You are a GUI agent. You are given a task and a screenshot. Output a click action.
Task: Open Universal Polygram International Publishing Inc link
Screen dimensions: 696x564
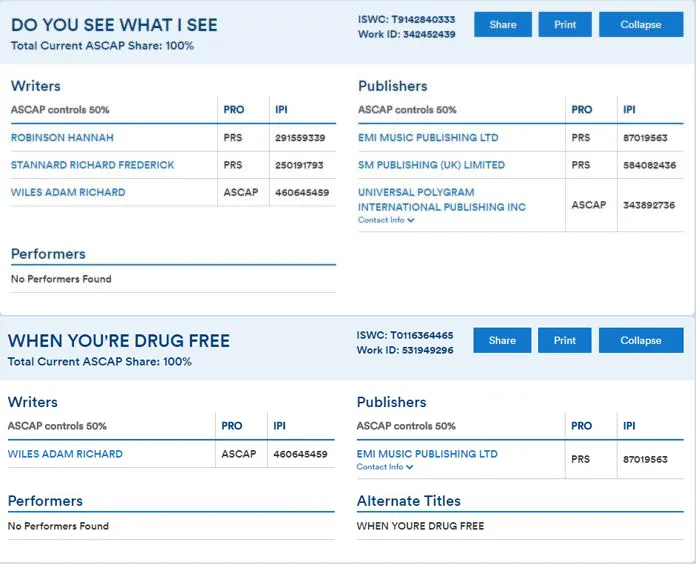pos(442,200)
